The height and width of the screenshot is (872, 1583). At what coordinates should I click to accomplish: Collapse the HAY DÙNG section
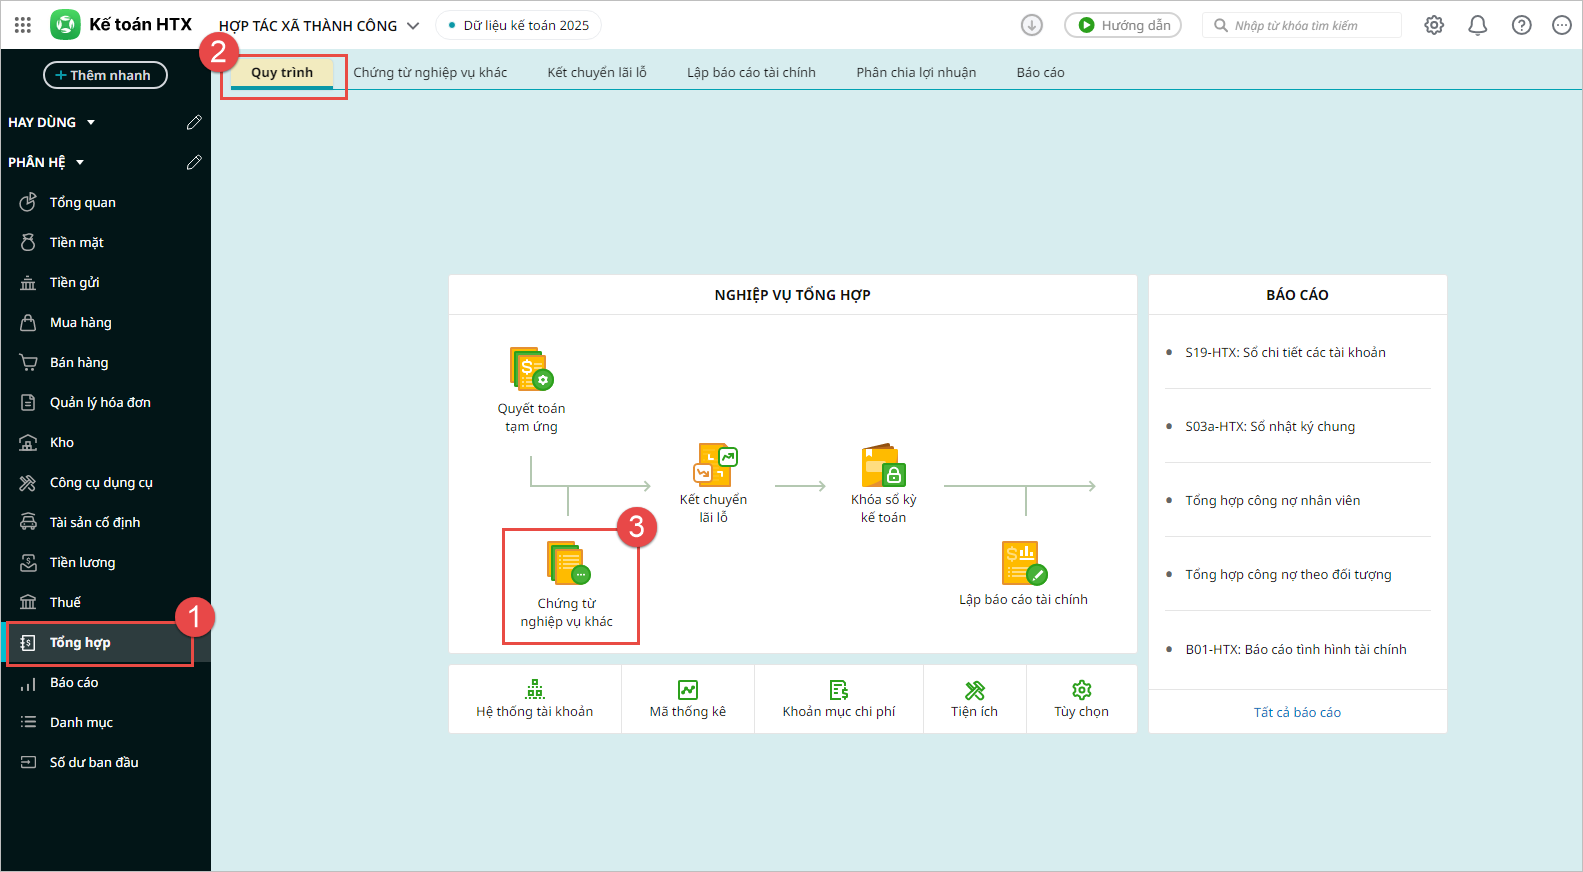(x=90, y=122)
